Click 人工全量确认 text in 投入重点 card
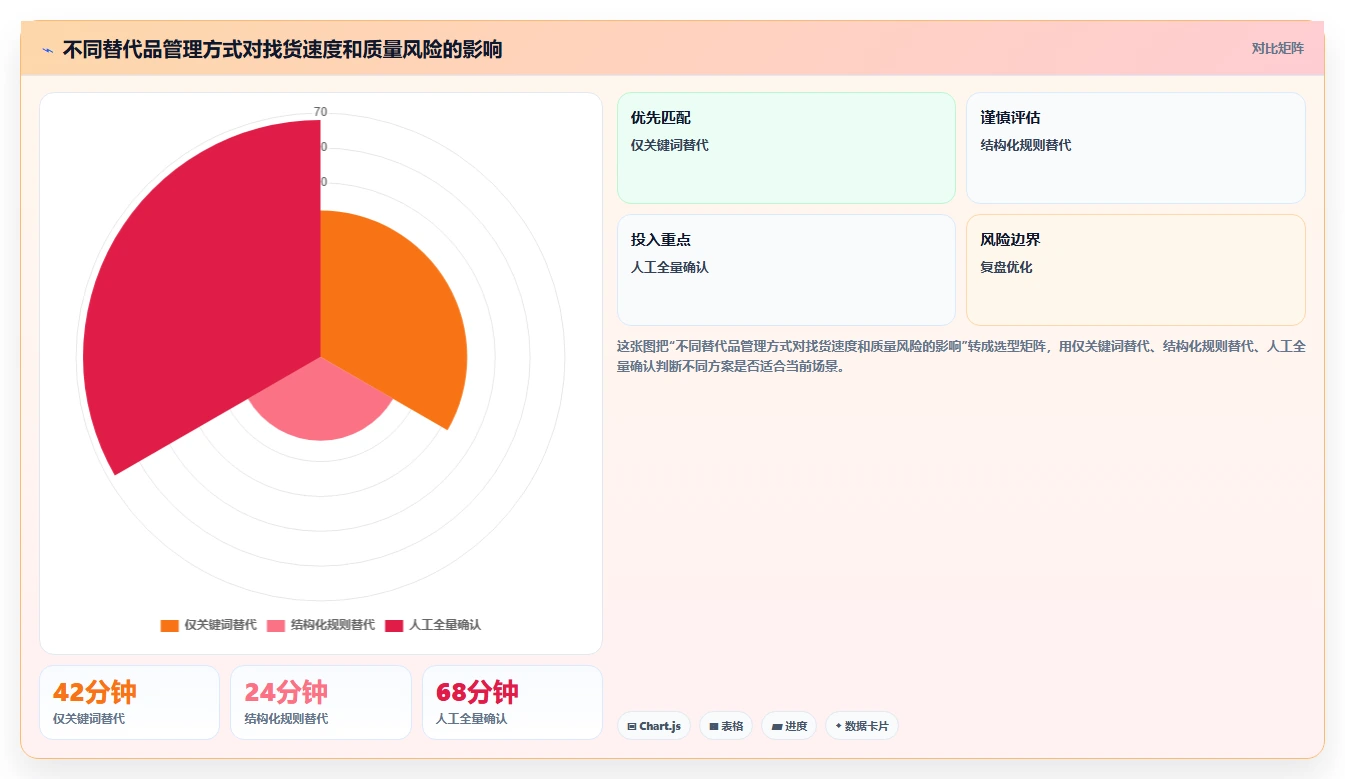The width and height of the screenshot is (1345, 779). click(669, 268)
